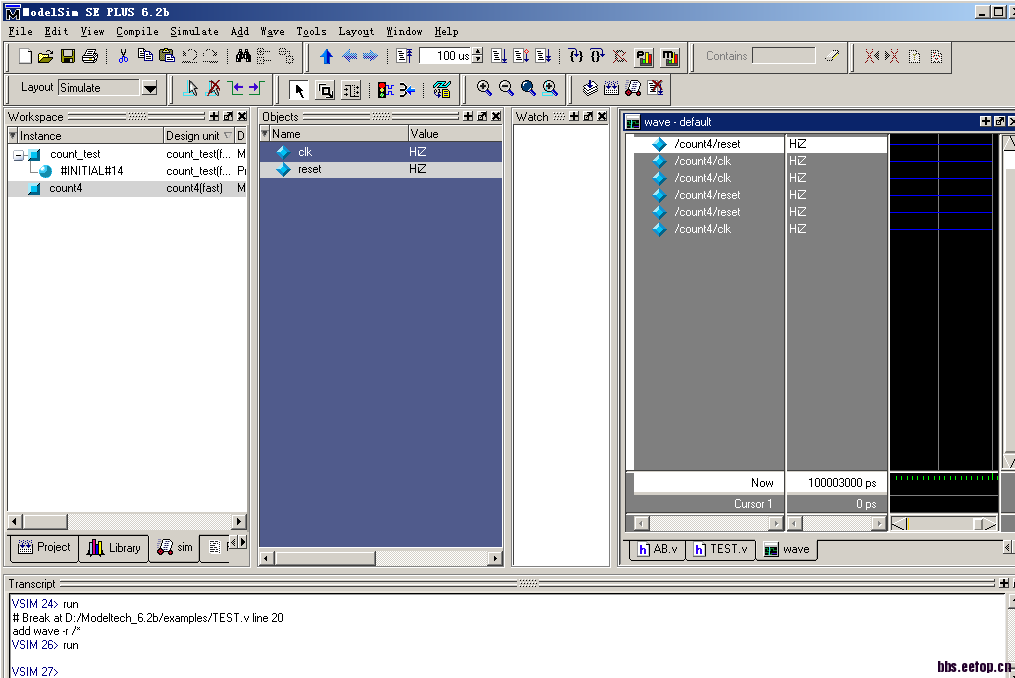
Task: Open Find with the binoculars icon
Action: point(243,56)
